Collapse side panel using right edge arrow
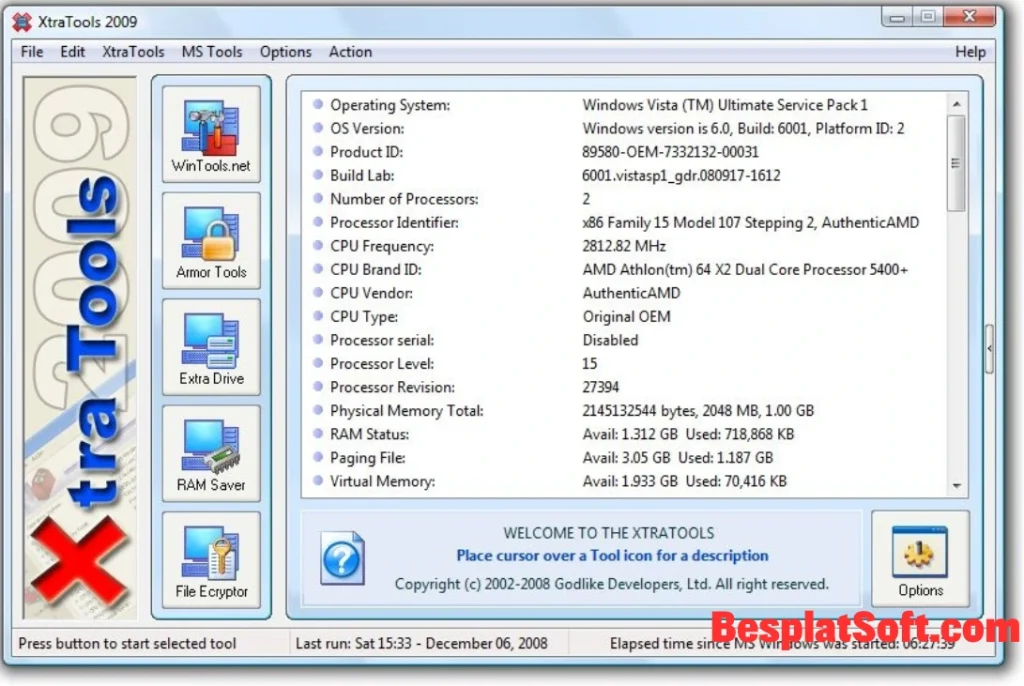The height and width of the screenshot is (686, 1024). pyautogui.click(x=989, y=349)
